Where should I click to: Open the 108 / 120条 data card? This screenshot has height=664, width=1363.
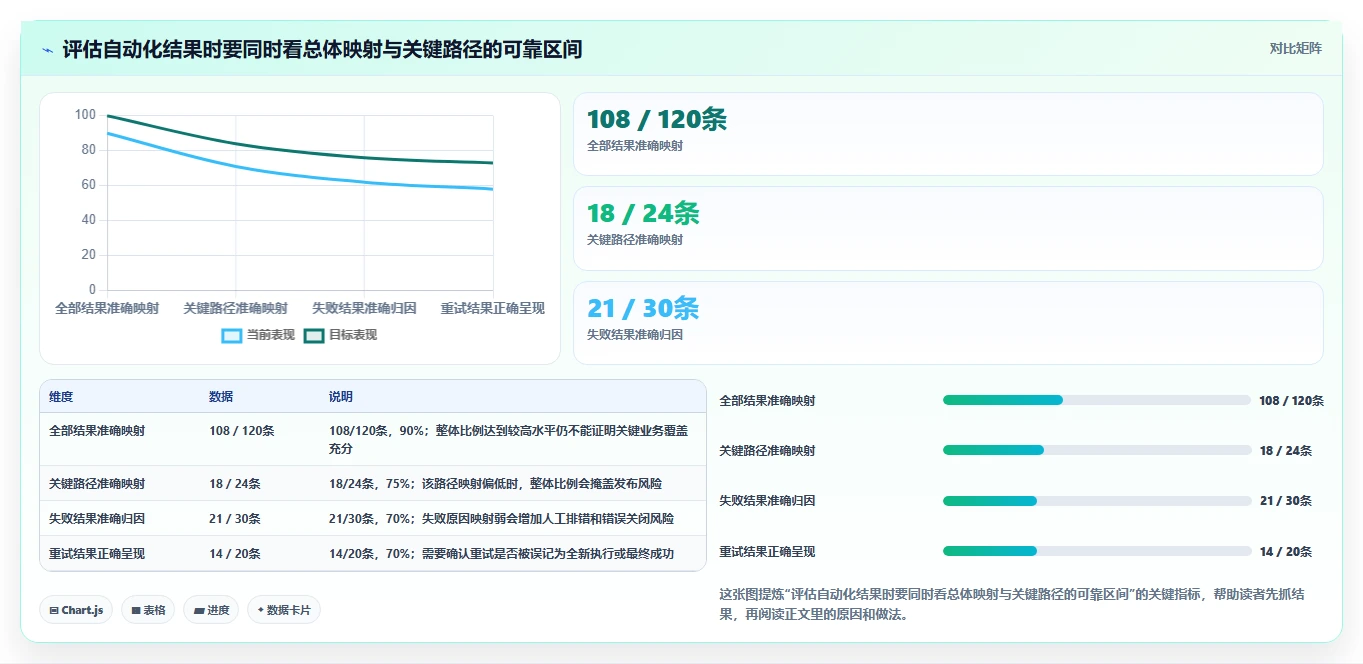[948, 134]
